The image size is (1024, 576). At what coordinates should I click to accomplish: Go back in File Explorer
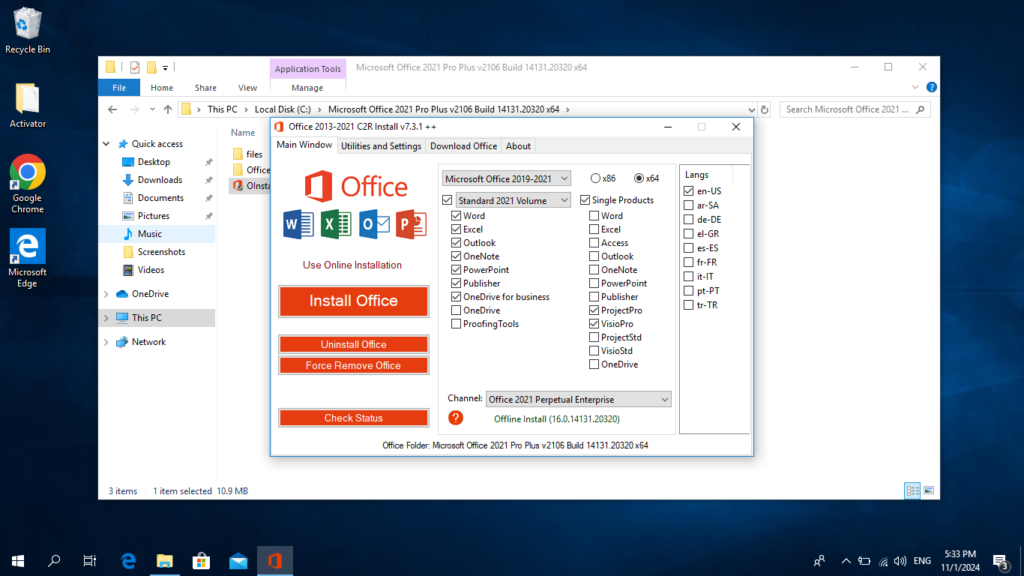112,110
